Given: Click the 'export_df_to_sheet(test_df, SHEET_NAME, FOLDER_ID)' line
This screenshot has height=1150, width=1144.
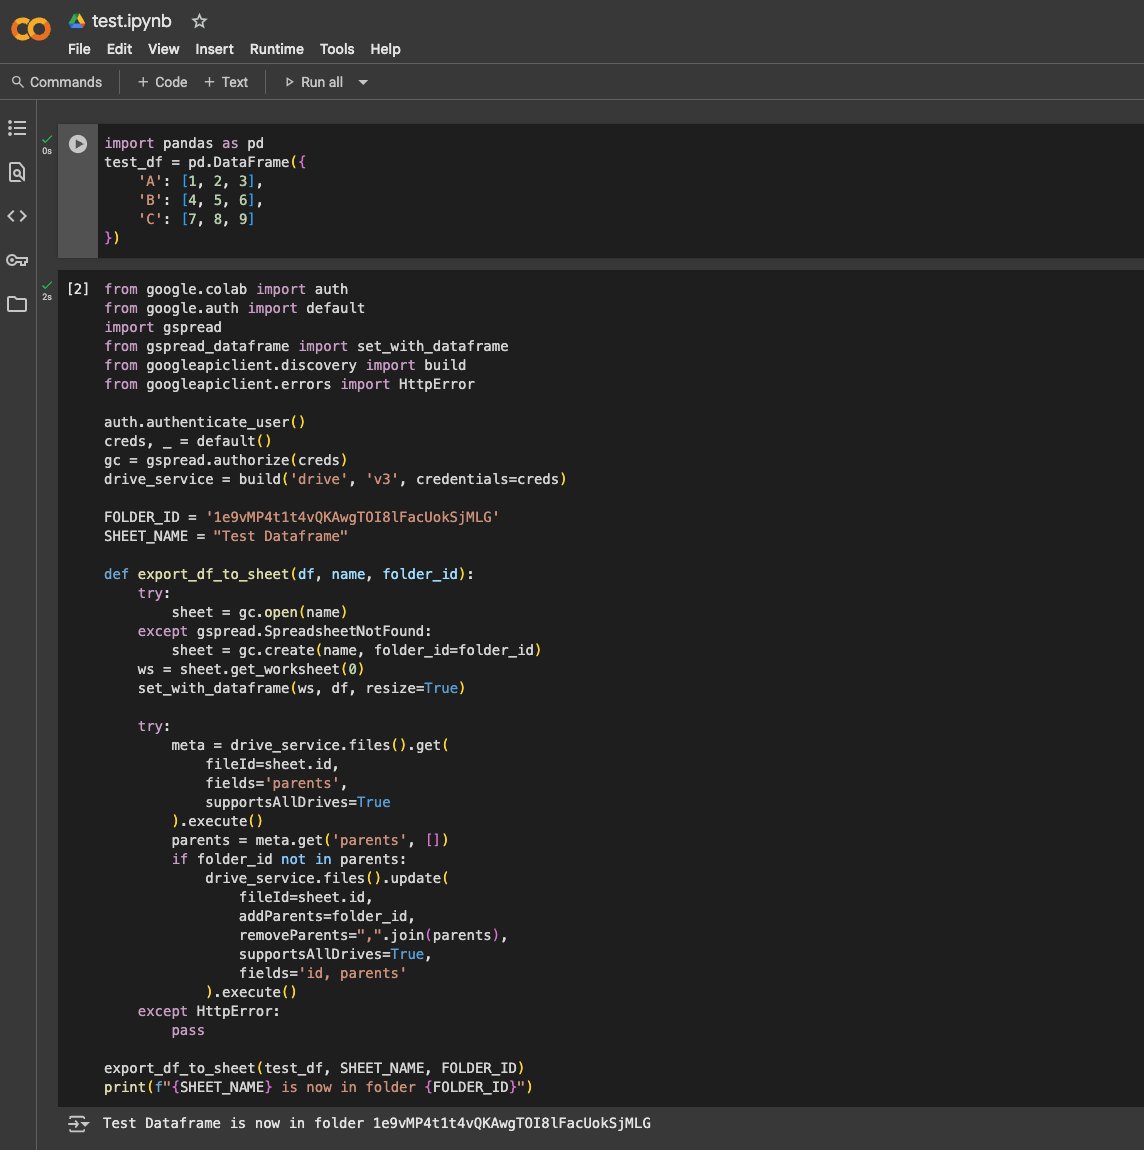Looking at the screenshot, I should click(314, 1068).
